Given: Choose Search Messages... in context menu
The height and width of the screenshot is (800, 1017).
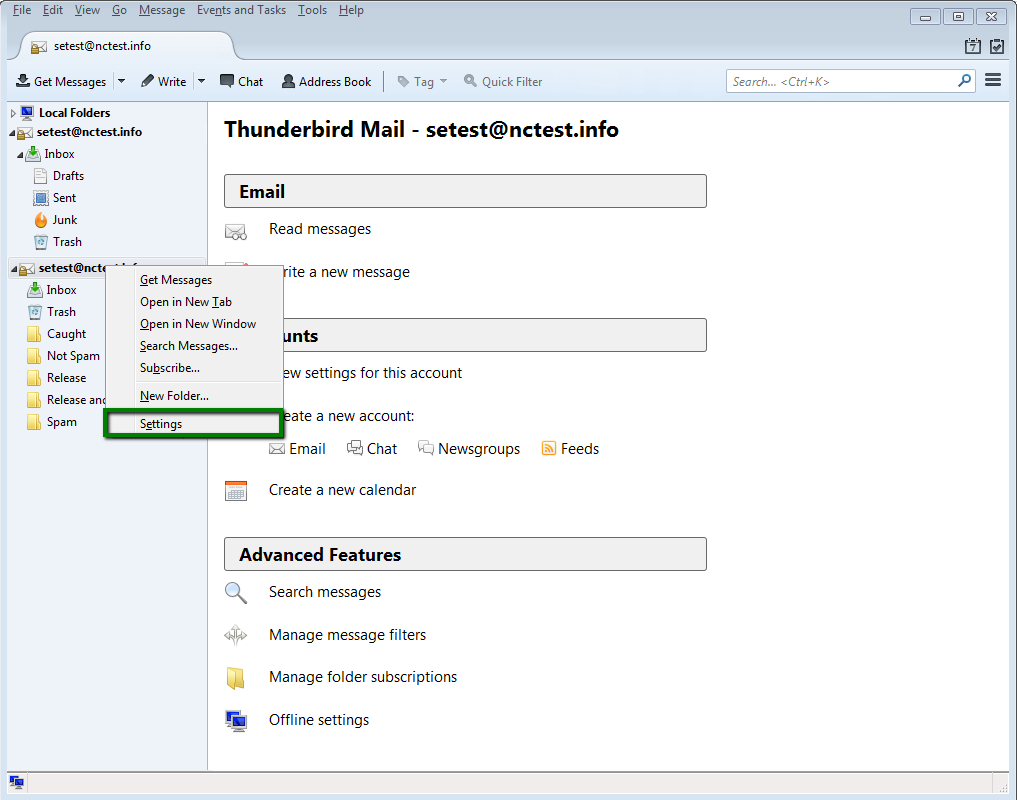Looking at the screenshot, I should coord(194,346).
